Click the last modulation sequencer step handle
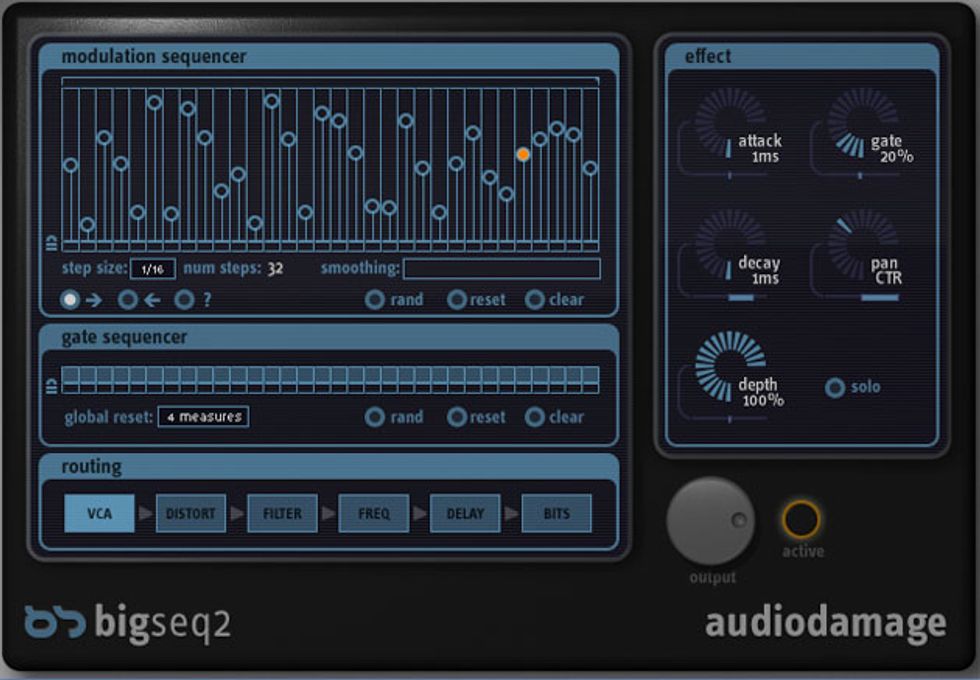Viewport: 980px width, 680px height. [x=590, y=168]
